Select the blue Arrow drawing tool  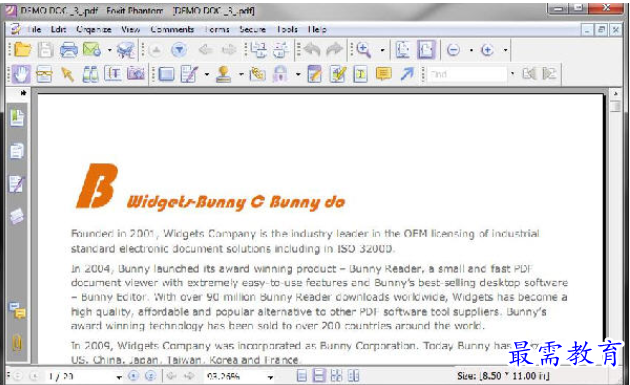(407, 74)
